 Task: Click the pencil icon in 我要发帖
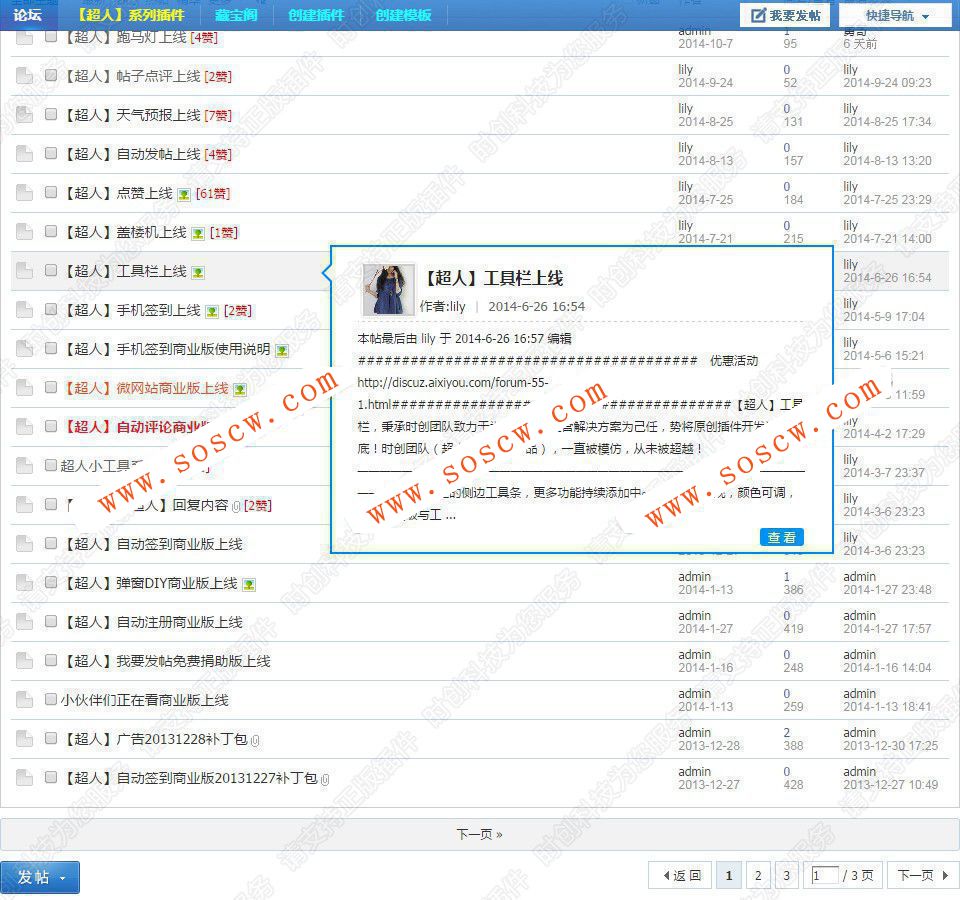tap(758, 15)
